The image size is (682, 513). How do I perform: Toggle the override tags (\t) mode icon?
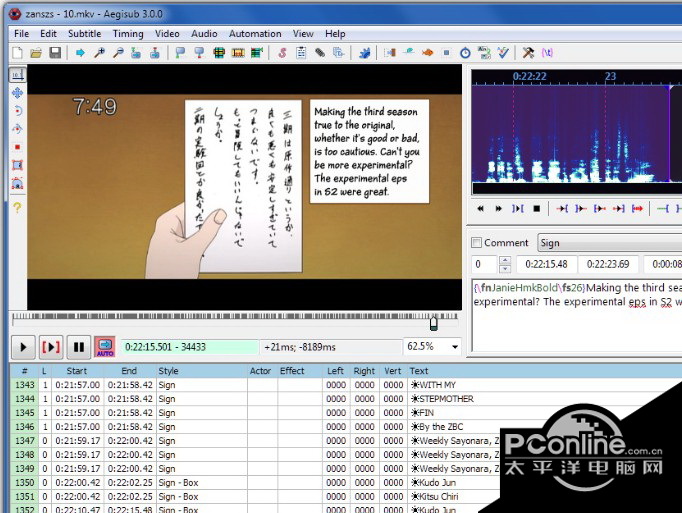[x=547, y=53]
